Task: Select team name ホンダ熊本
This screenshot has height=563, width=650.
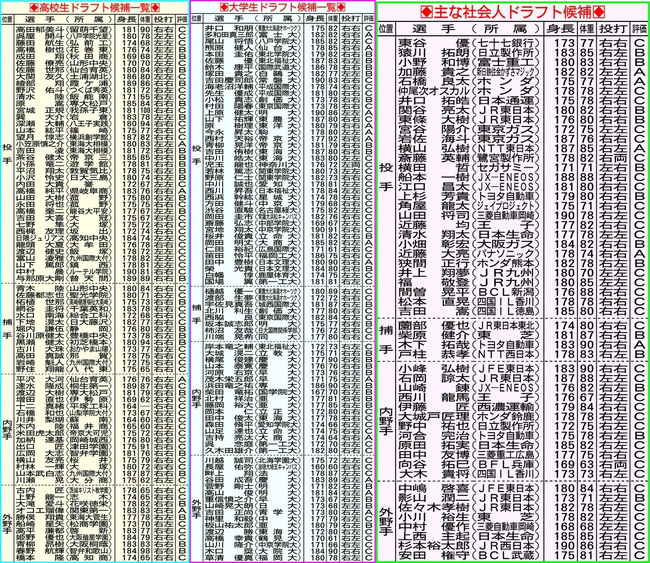Action: tap(506, 263)
